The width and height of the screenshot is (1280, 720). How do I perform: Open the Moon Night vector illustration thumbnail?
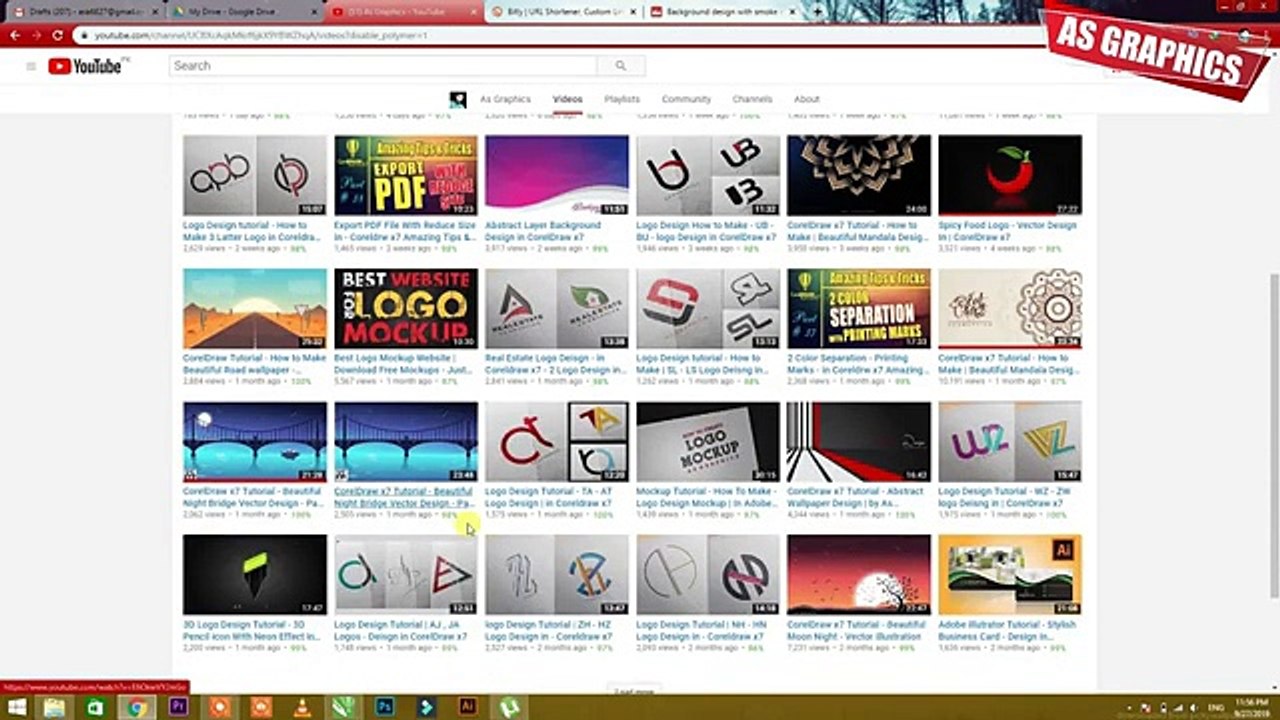pos(859,574)
